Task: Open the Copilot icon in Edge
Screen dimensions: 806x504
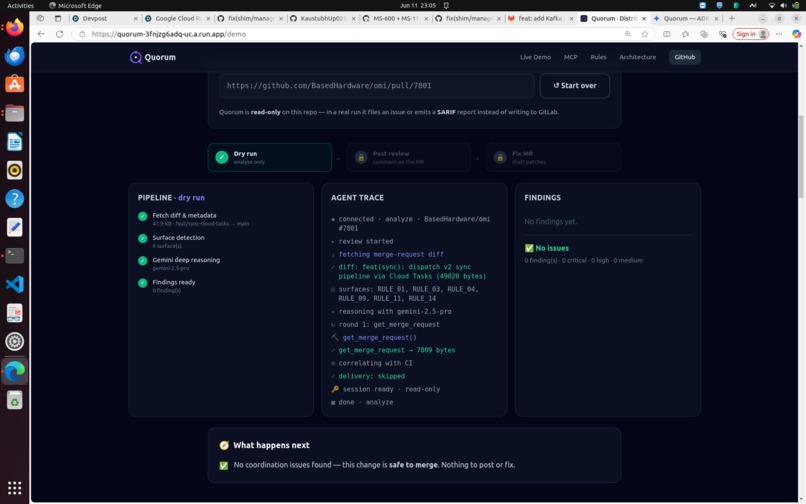Action: point(796,34)
